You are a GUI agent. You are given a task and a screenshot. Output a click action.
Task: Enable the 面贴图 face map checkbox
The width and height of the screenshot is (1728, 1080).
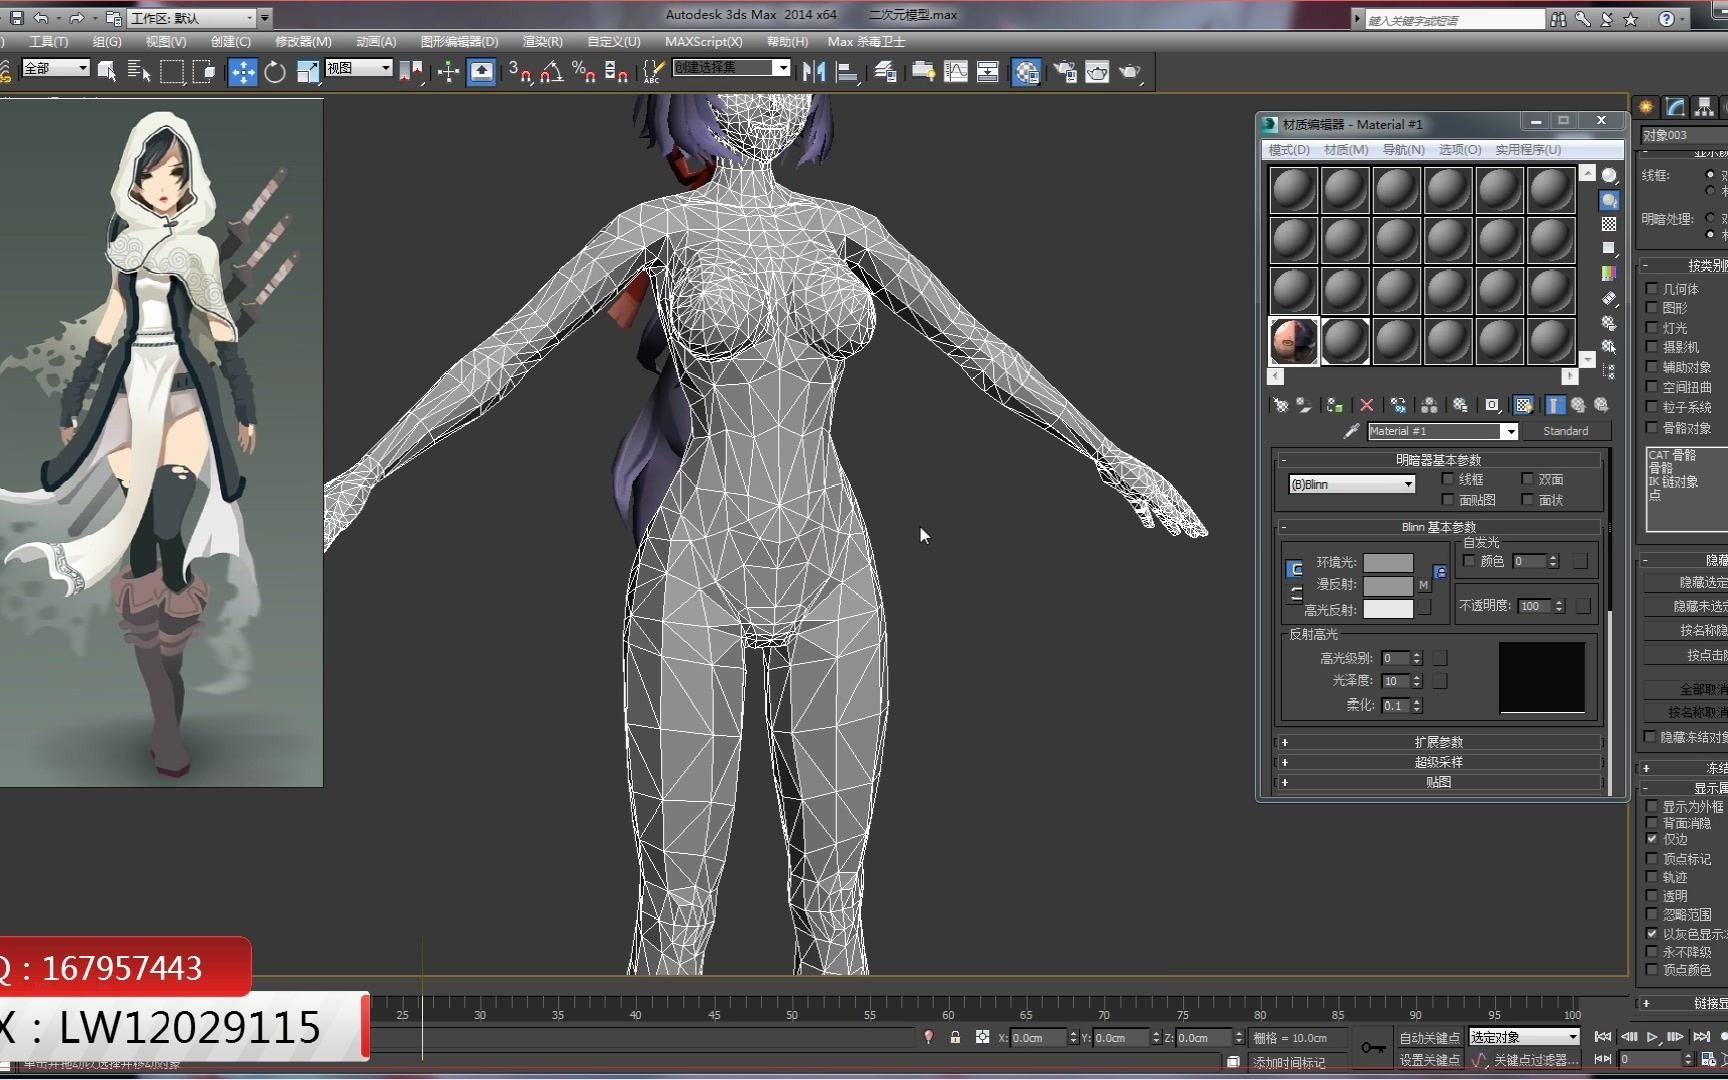pos(1448,499)
